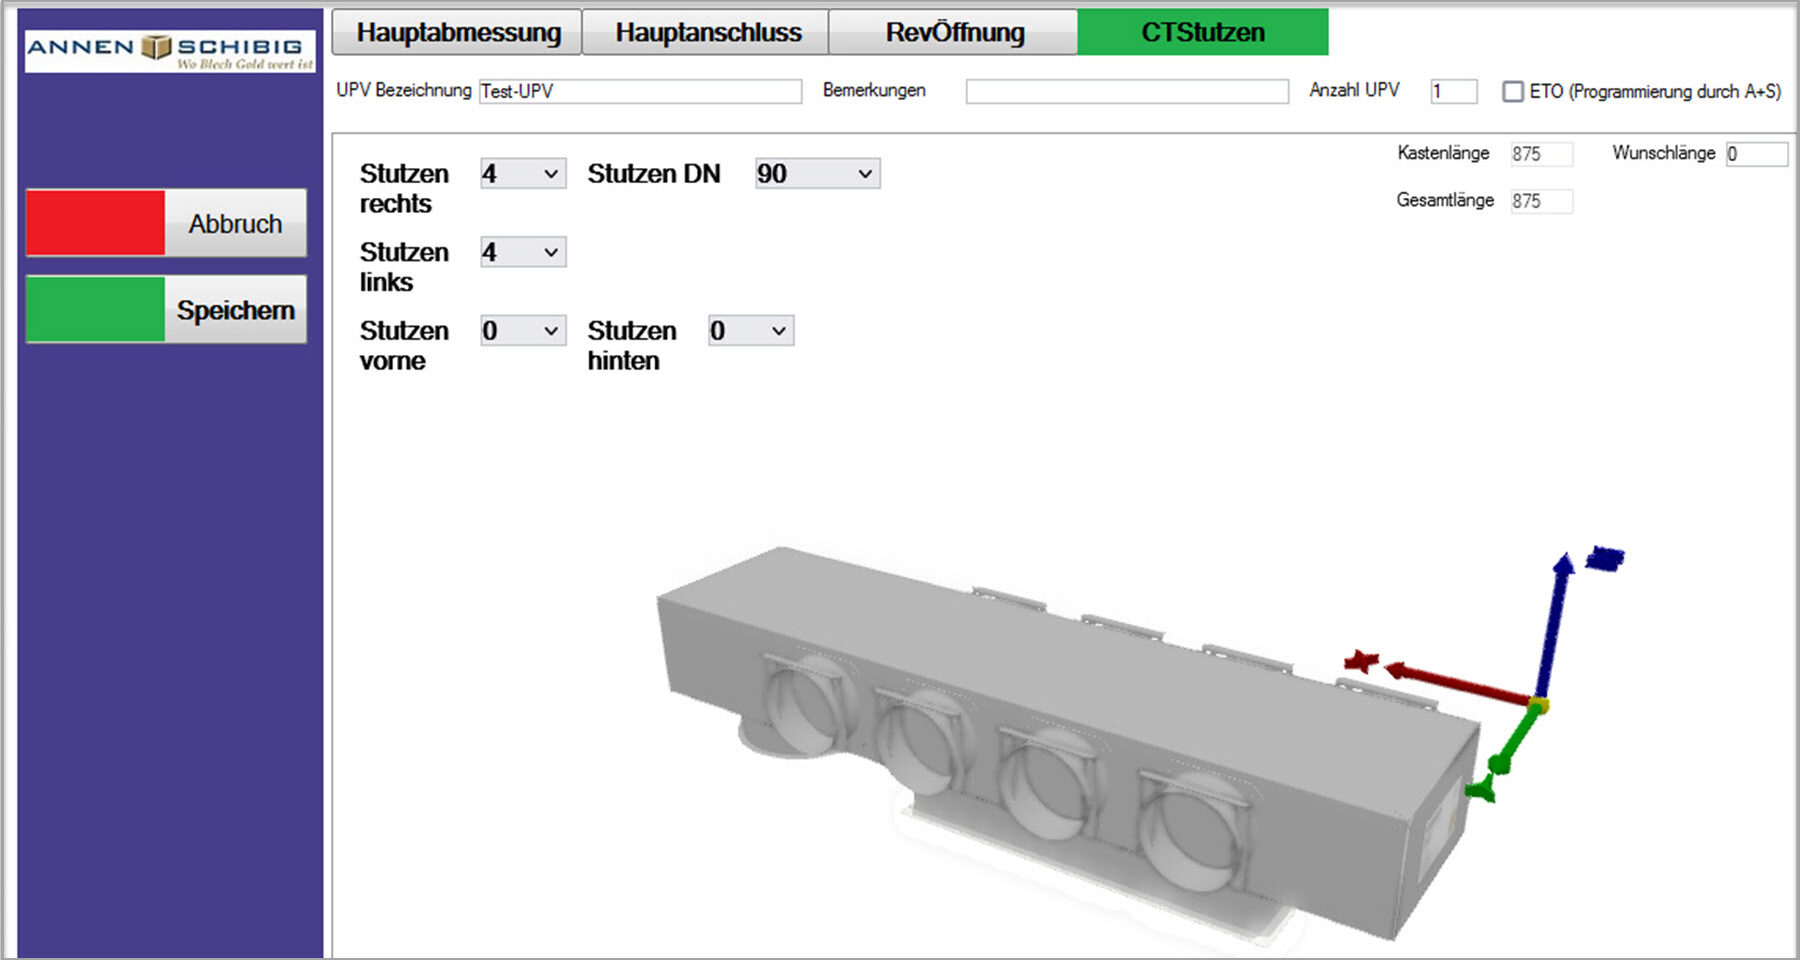The width and height of the screenshot is (1800, 960).
Task: Click the blue vertical axis arrow
Action: click(1554, 628)
